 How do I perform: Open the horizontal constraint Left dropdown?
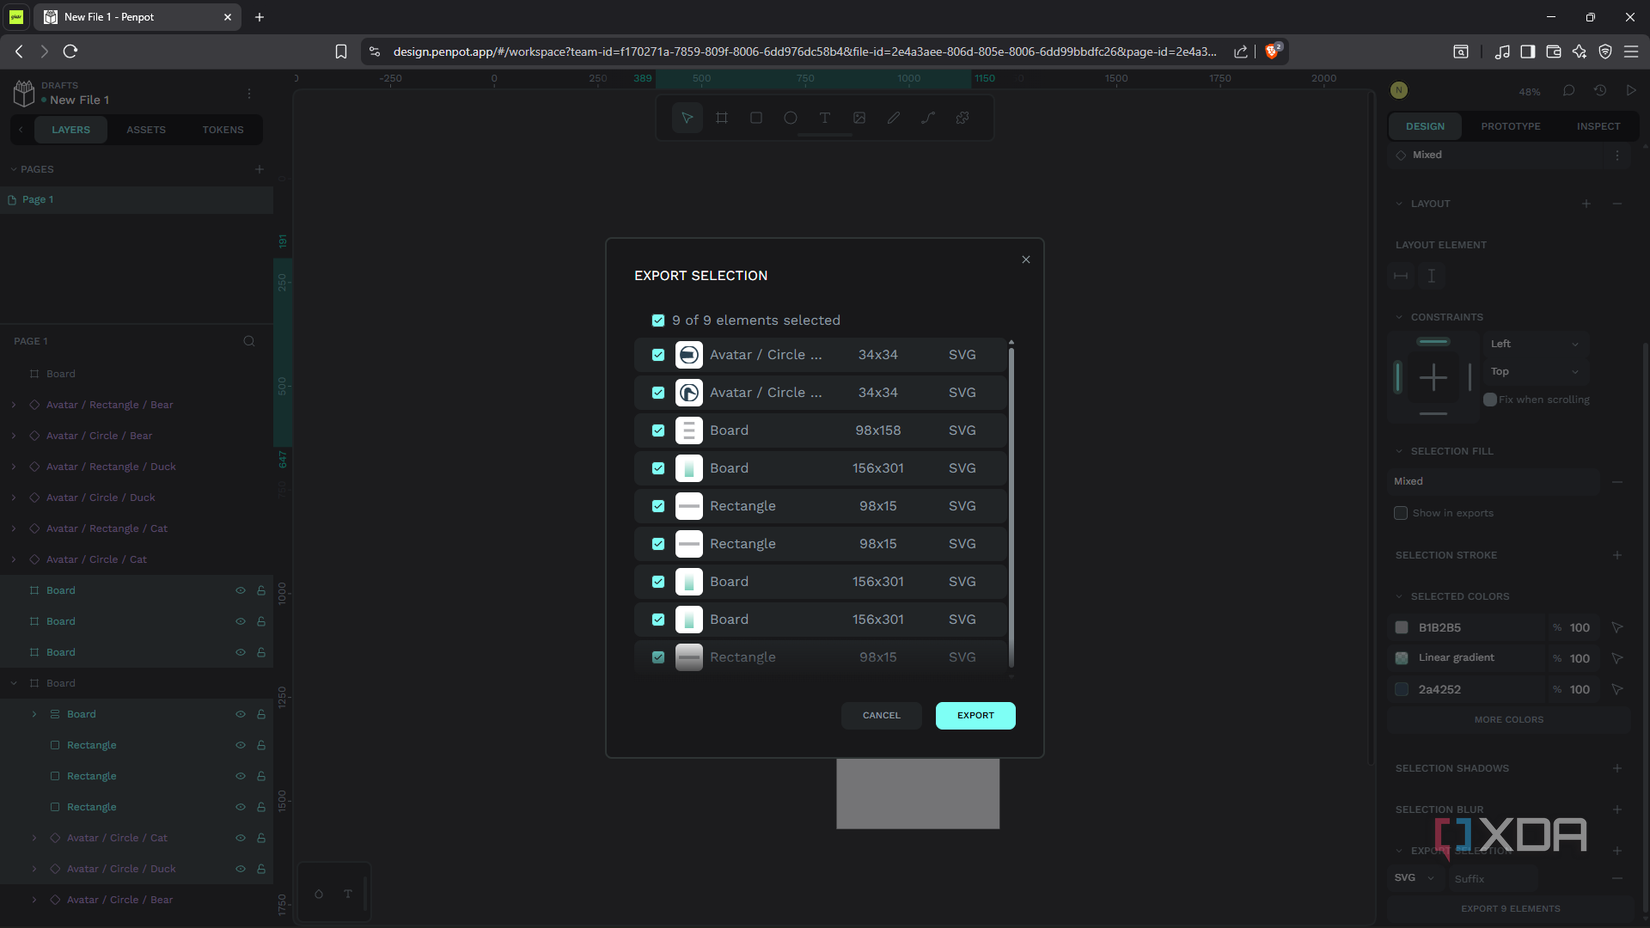coord(1534,344)
